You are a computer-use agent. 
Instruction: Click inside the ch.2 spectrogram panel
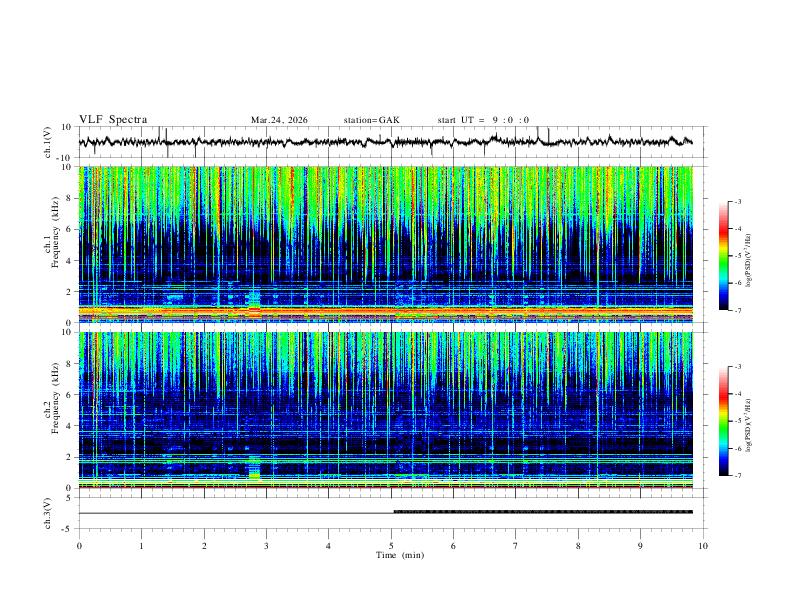click(x=385, y=410)
